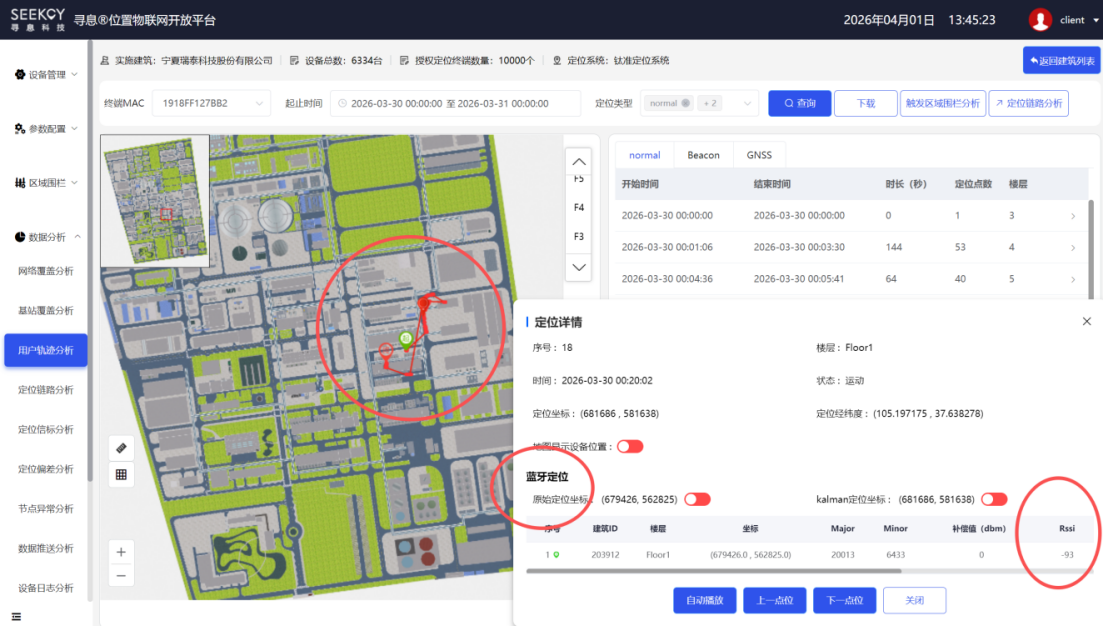Click the 起止时间 date range field

click(x=456, y=104)
